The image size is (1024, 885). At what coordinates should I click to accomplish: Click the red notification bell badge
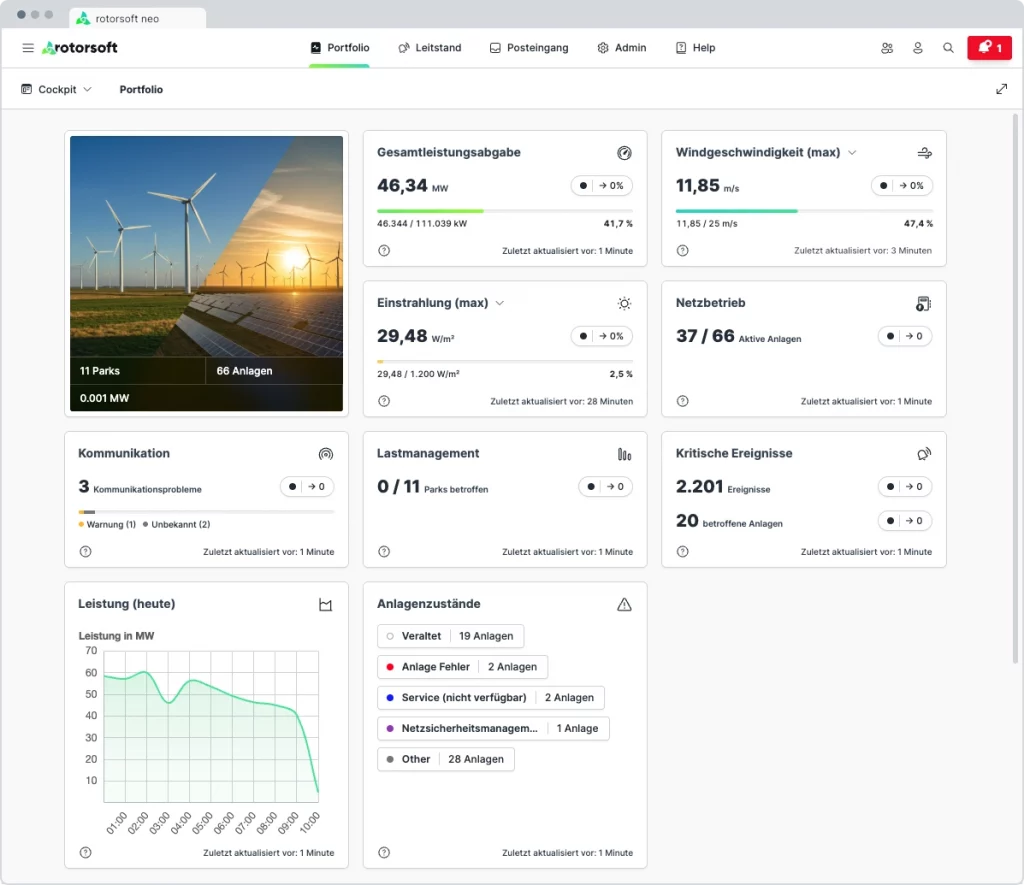click(x=989, y=48)
